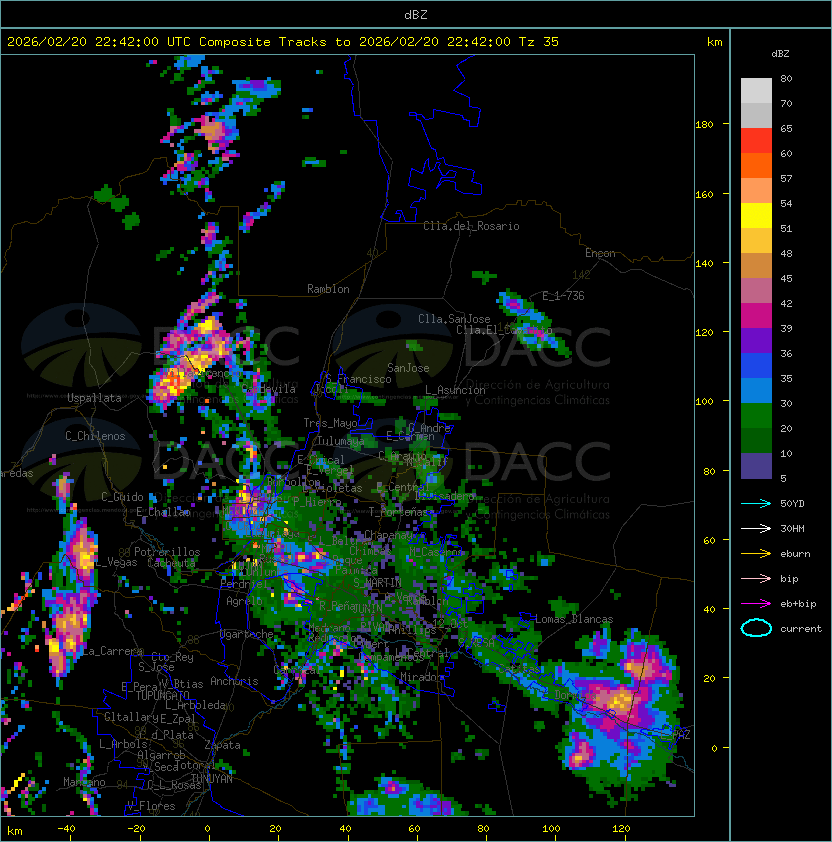Click the 30HM legend label
832x842 pixels.
pyautogui.click(x=792, y=528)
